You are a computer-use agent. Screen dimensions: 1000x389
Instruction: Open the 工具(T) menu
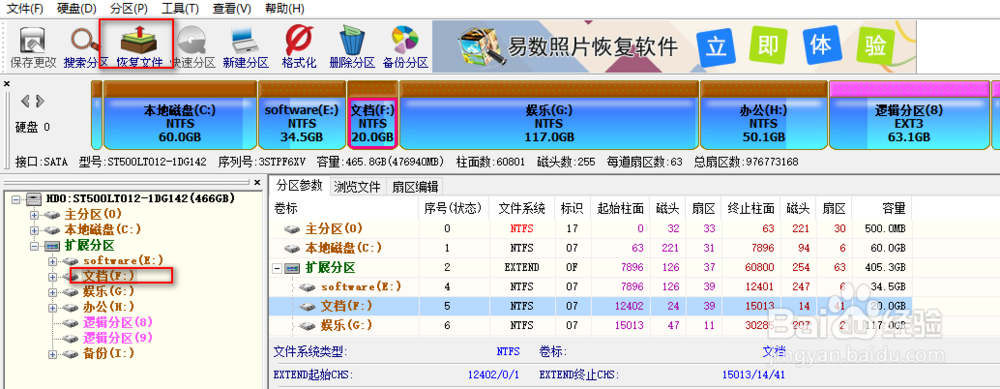180,9
